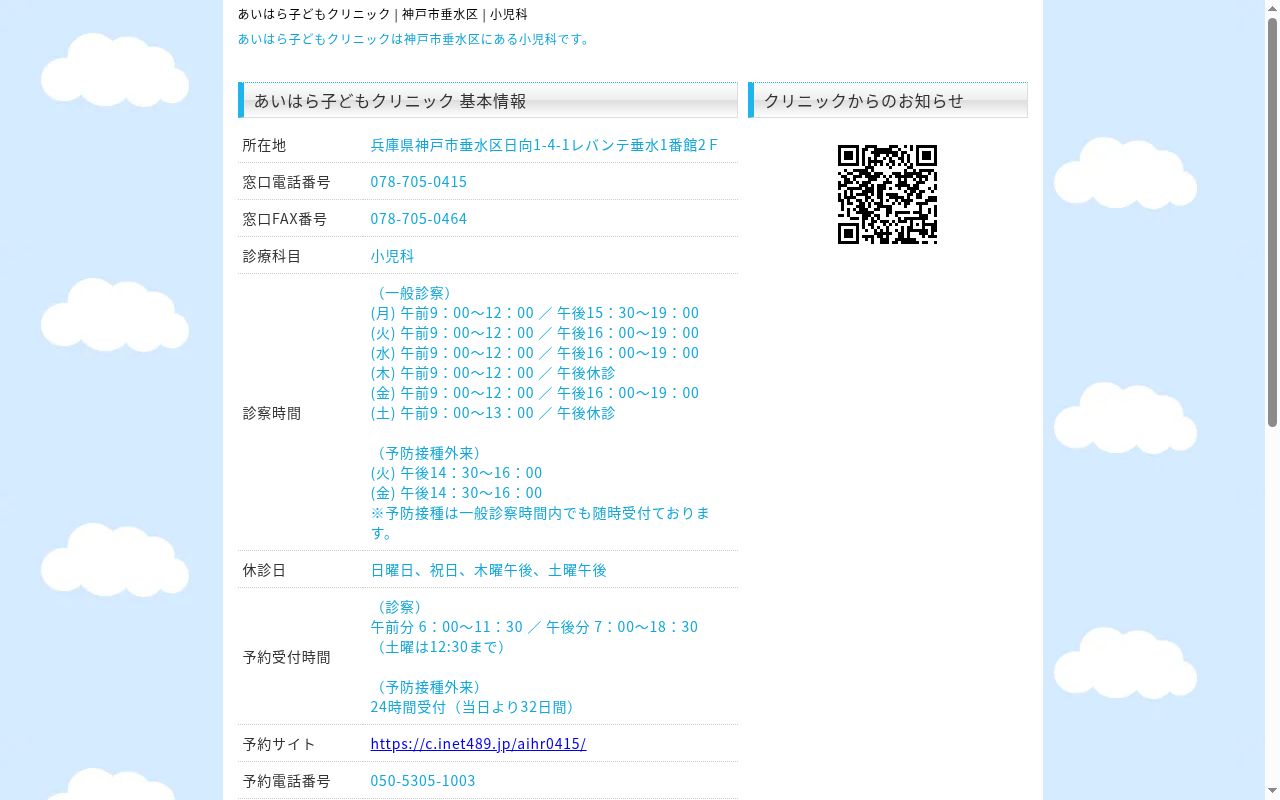1280x800 pixels.
Task: Click the department value '小児科' in the table
Action: [392, 256]
